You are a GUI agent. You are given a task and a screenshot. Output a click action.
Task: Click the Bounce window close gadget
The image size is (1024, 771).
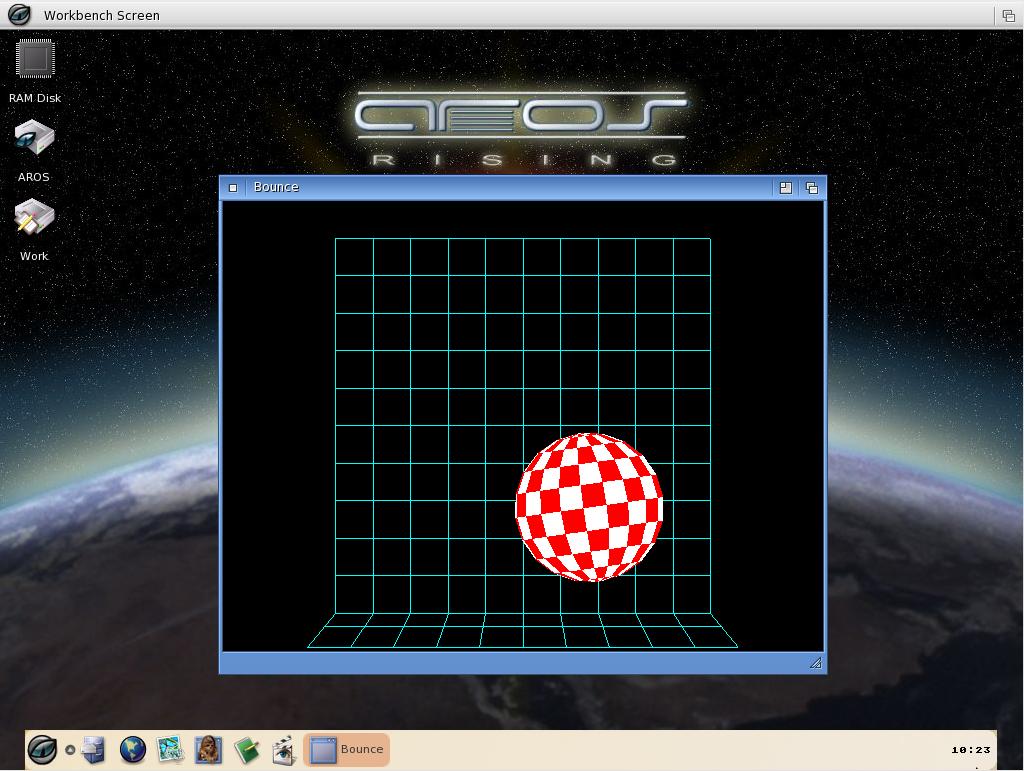pos(233,188)
